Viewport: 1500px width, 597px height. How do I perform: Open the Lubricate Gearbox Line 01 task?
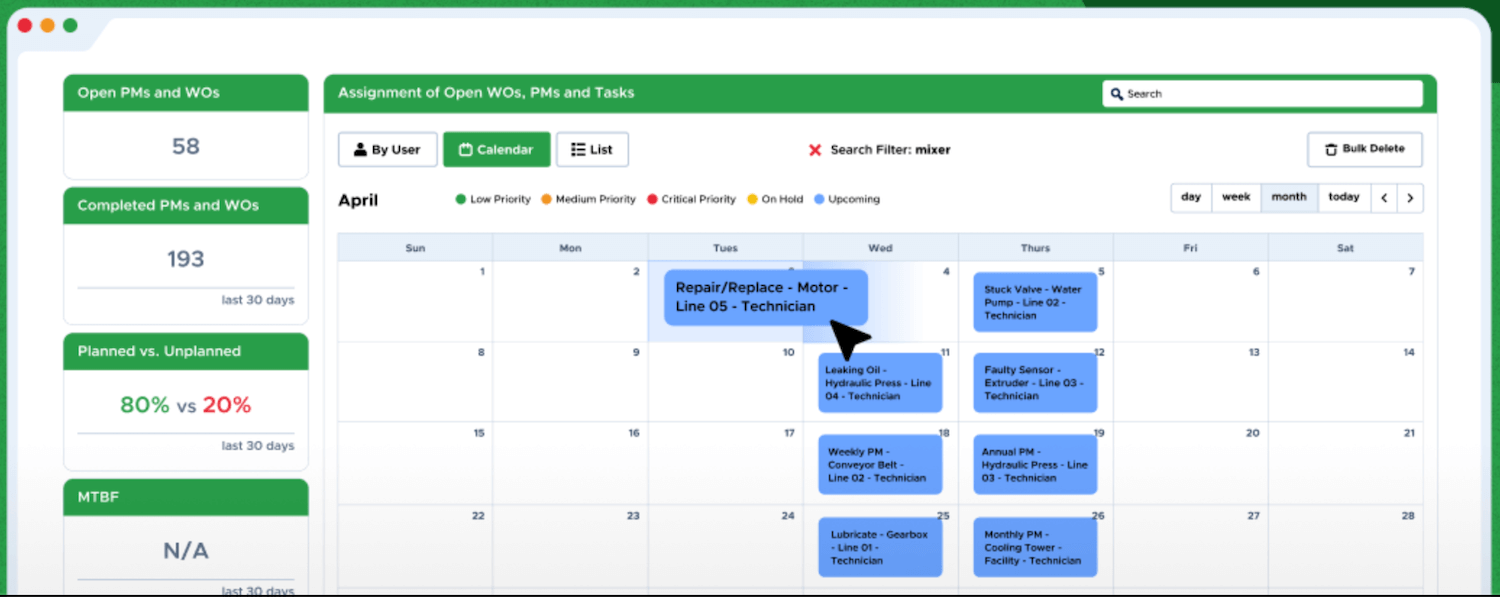[x=880, y=547]
